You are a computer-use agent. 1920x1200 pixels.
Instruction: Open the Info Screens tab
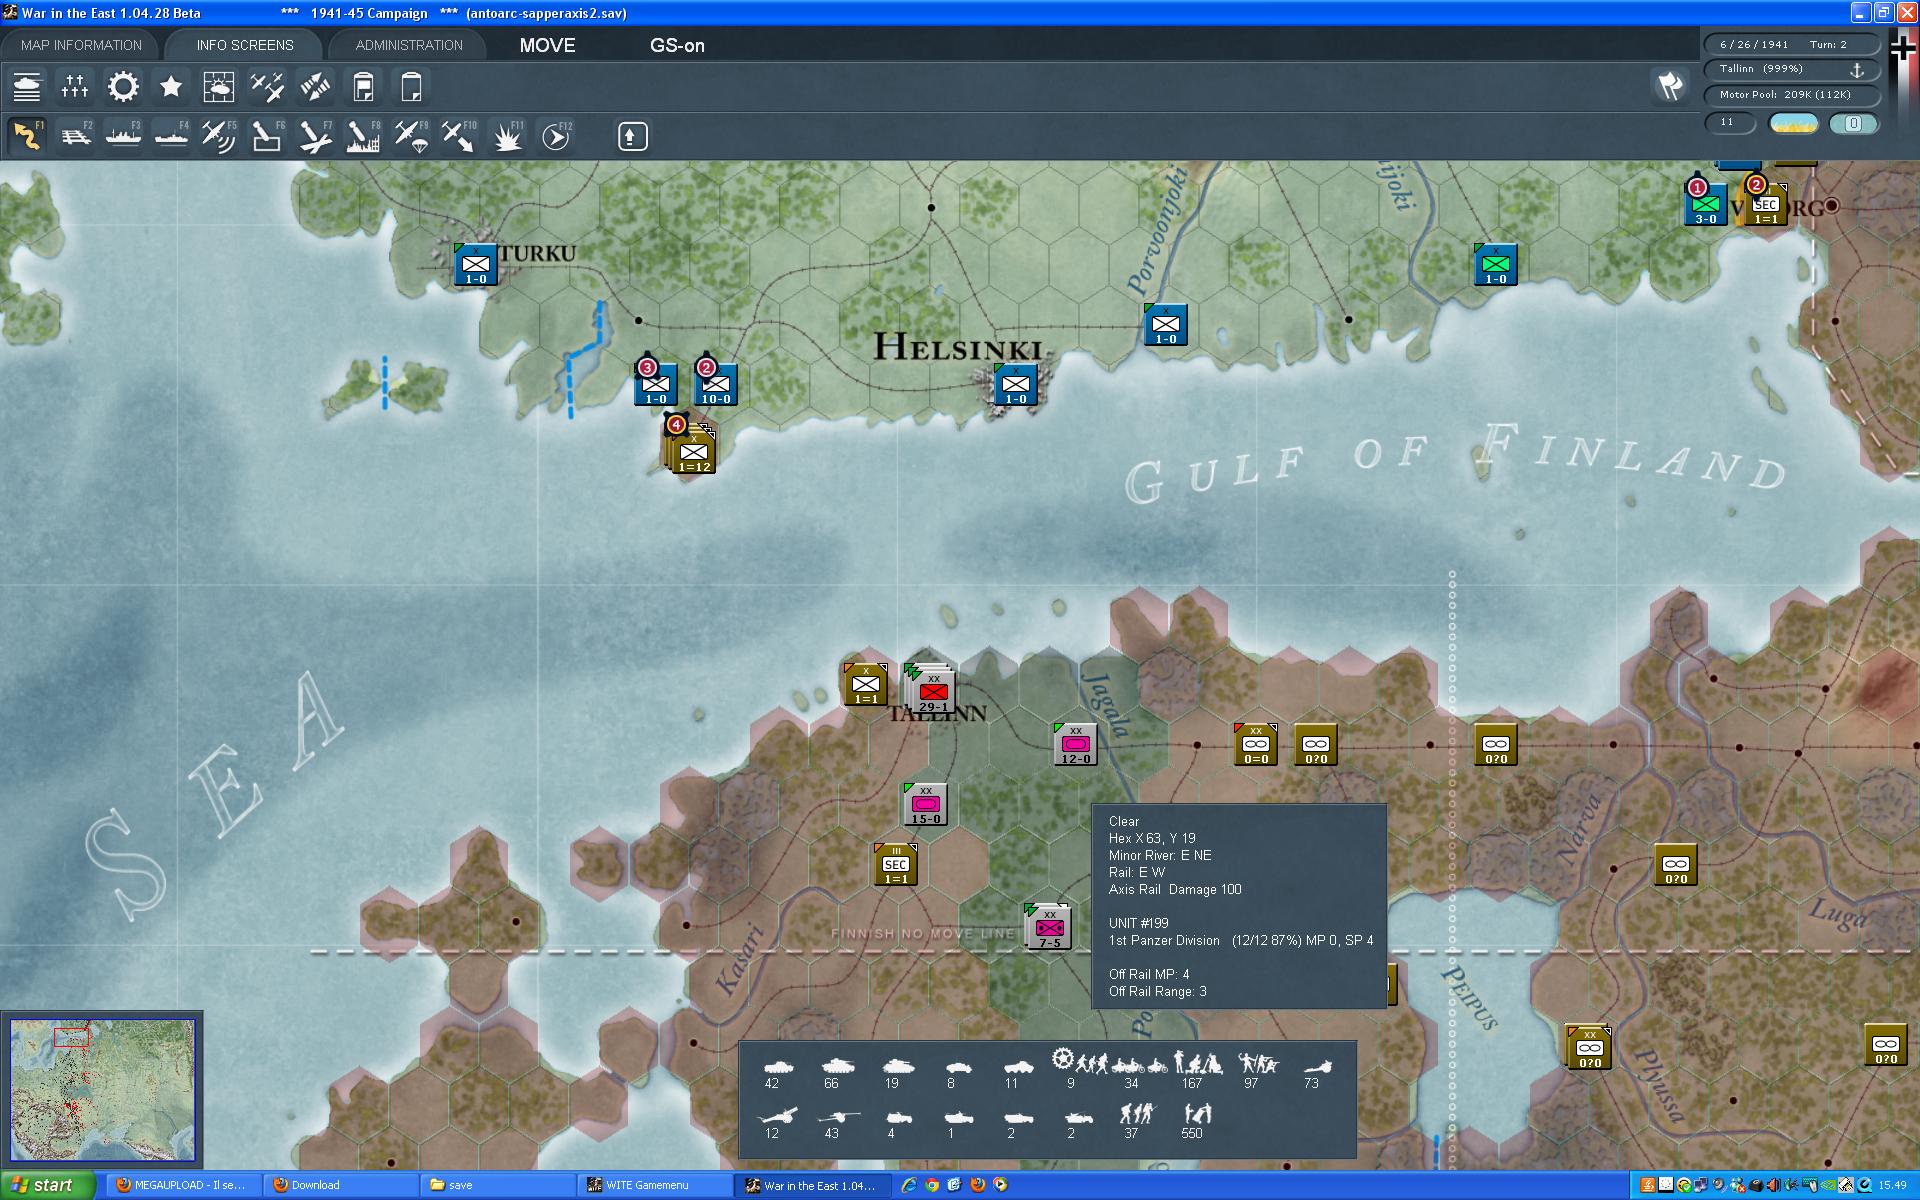tap(245, 45)
